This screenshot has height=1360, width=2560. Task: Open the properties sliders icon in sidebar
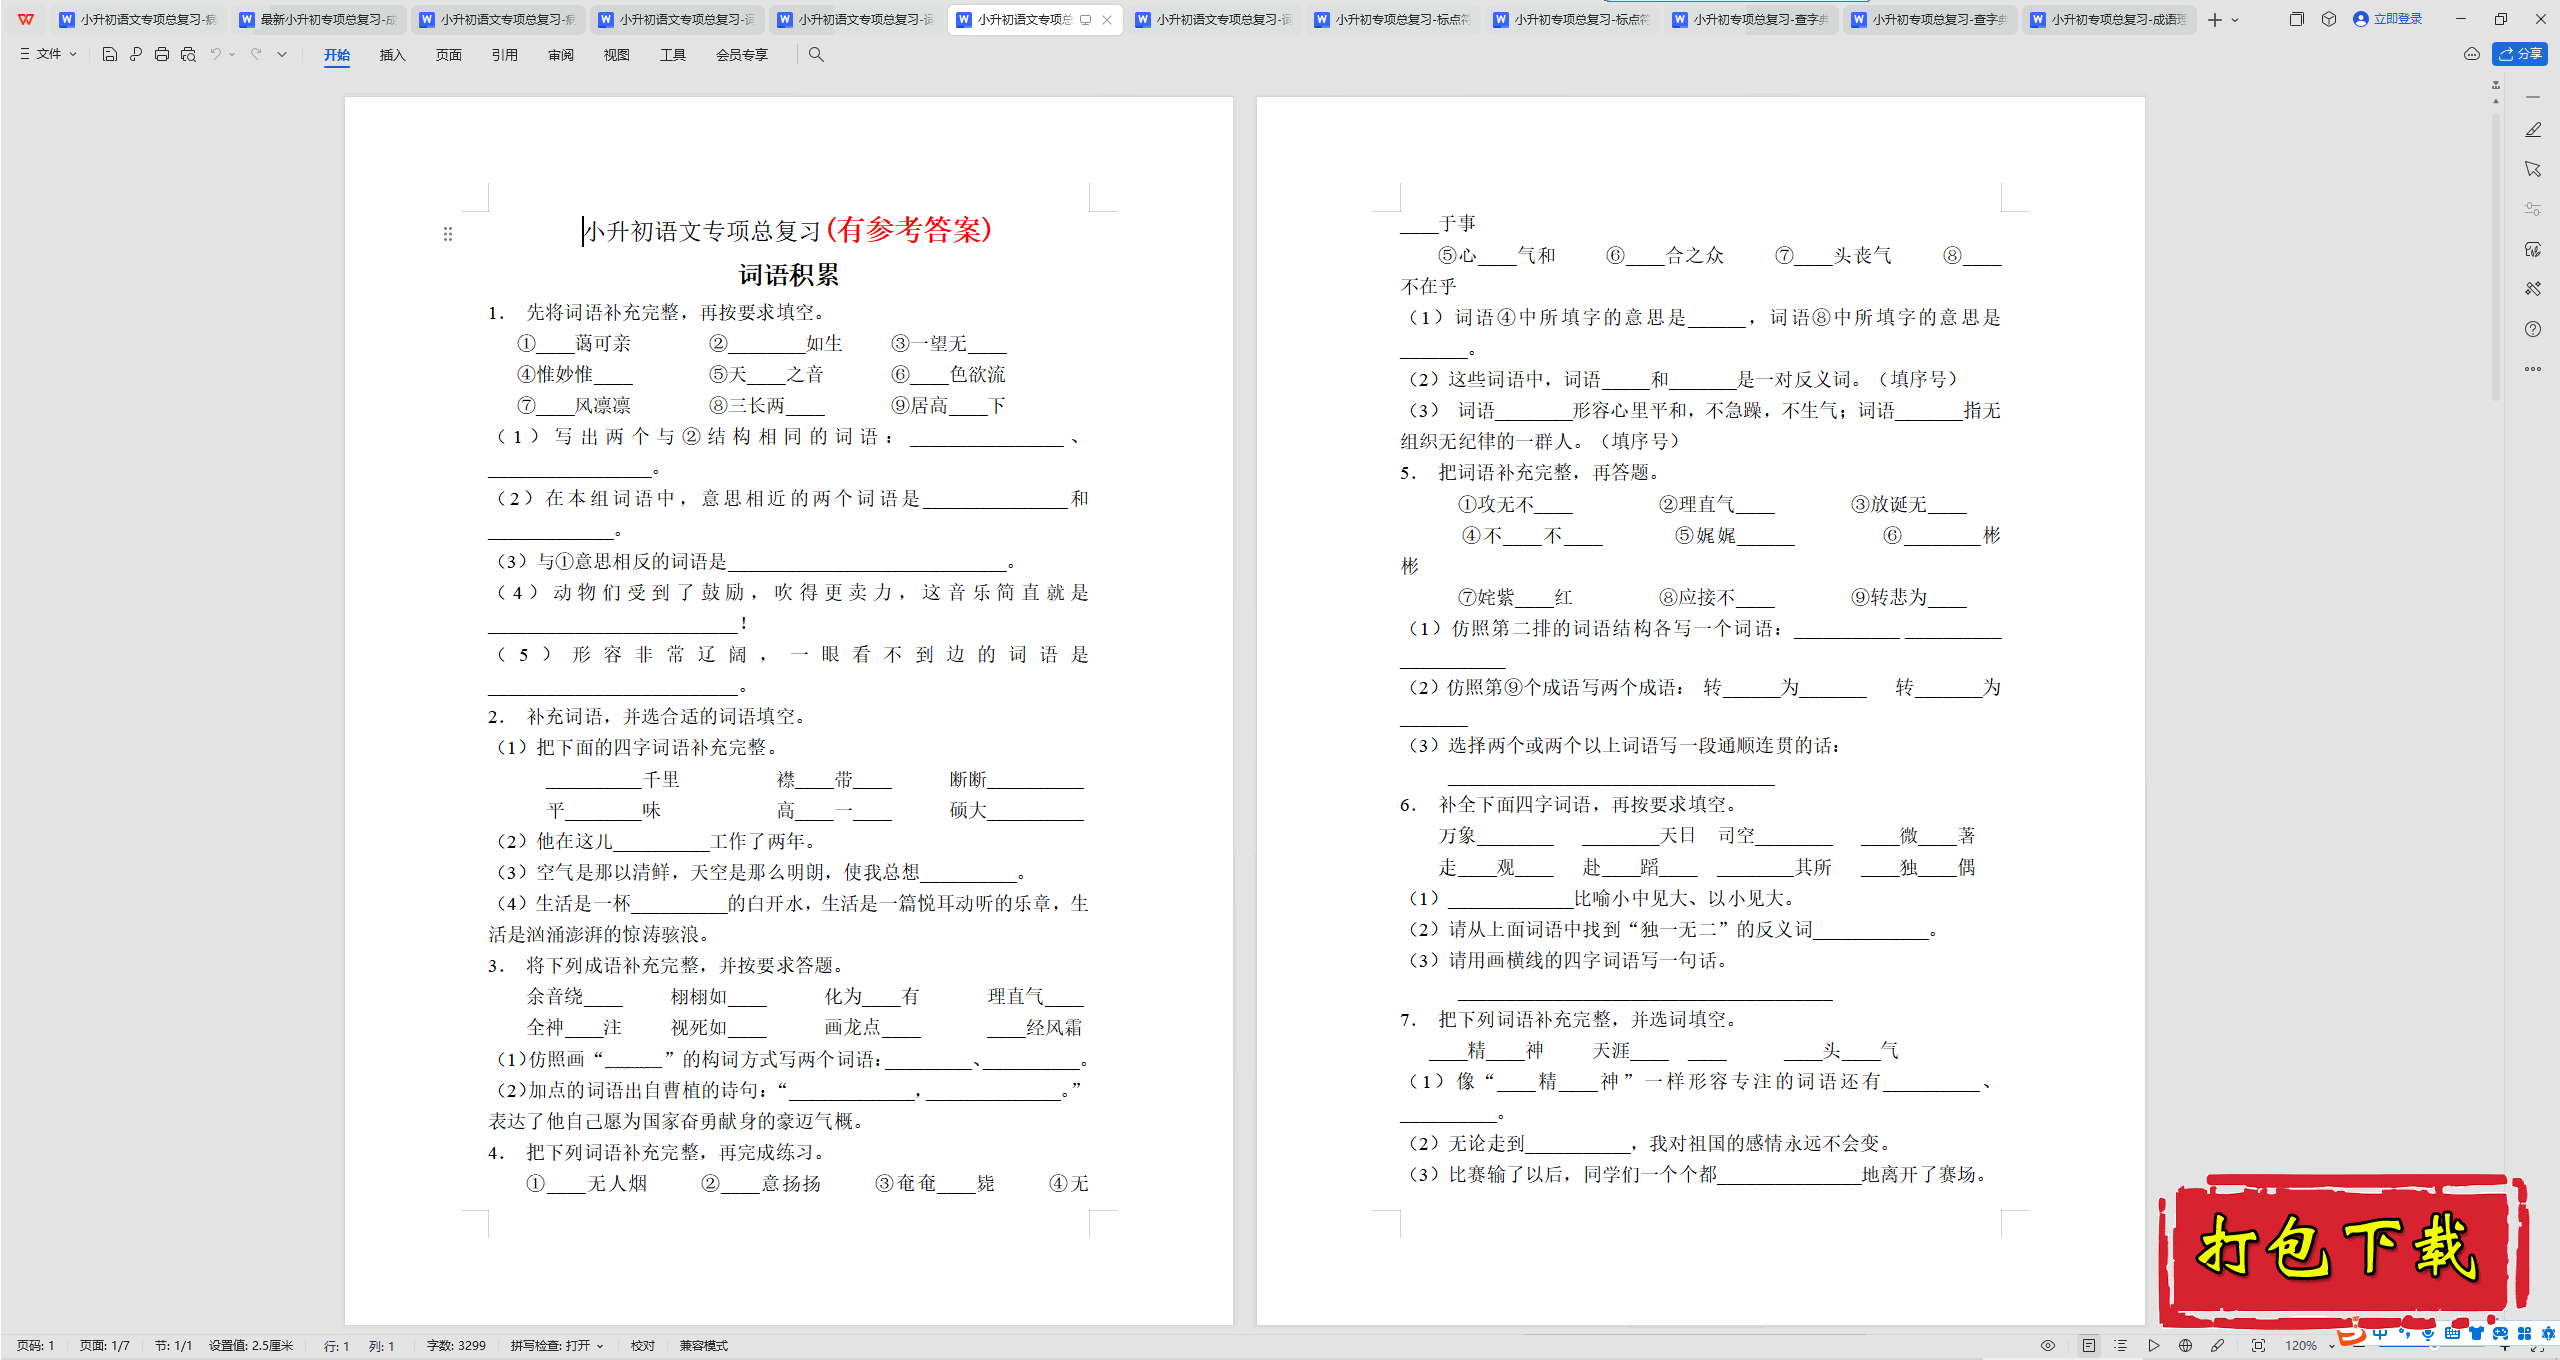2533,209
